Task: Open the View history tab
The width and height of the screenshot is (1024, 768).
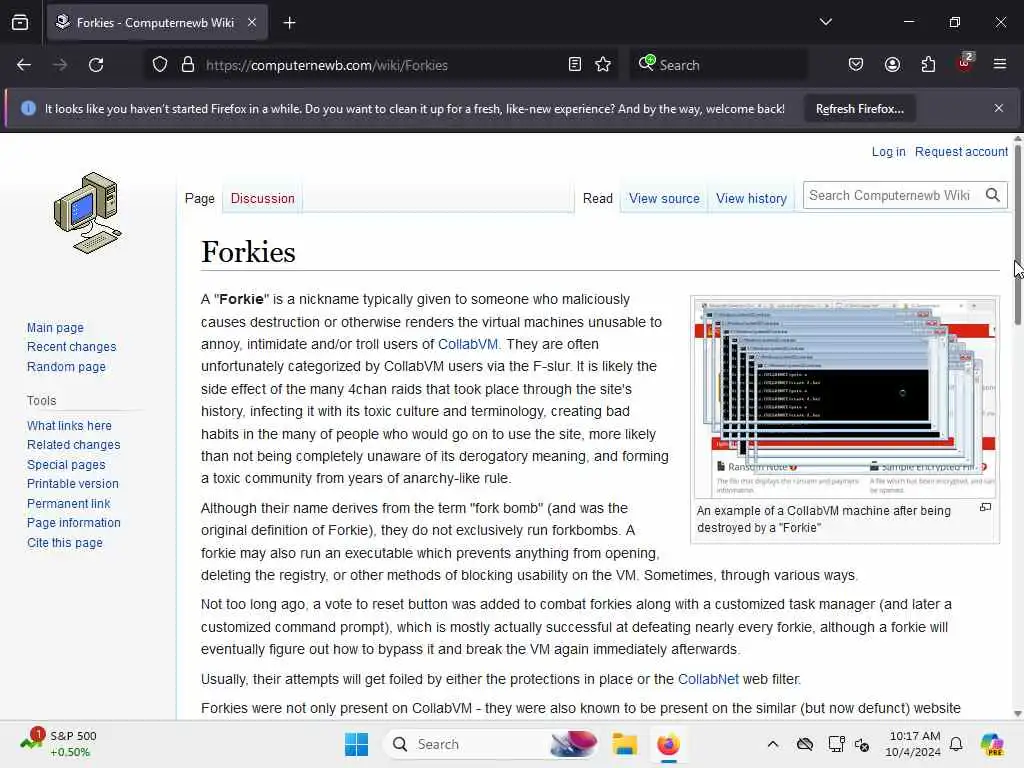Action: (x=751, y=199)
